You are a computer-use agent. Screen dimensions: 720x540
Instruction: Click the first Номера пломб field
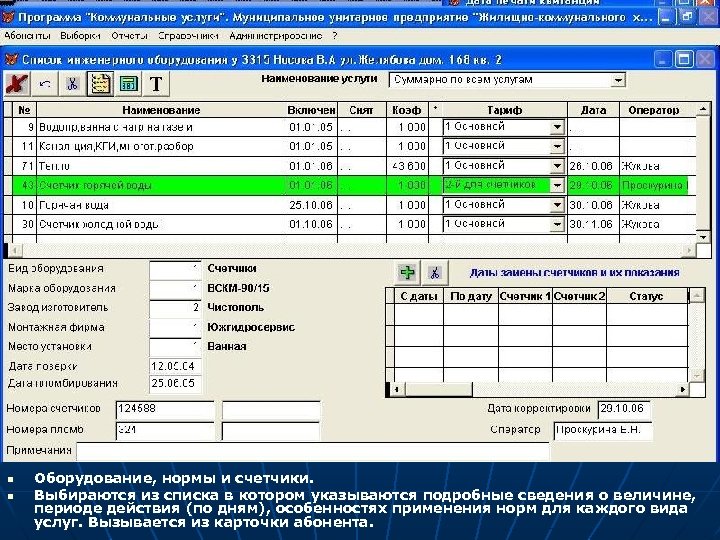coord(165,431)
